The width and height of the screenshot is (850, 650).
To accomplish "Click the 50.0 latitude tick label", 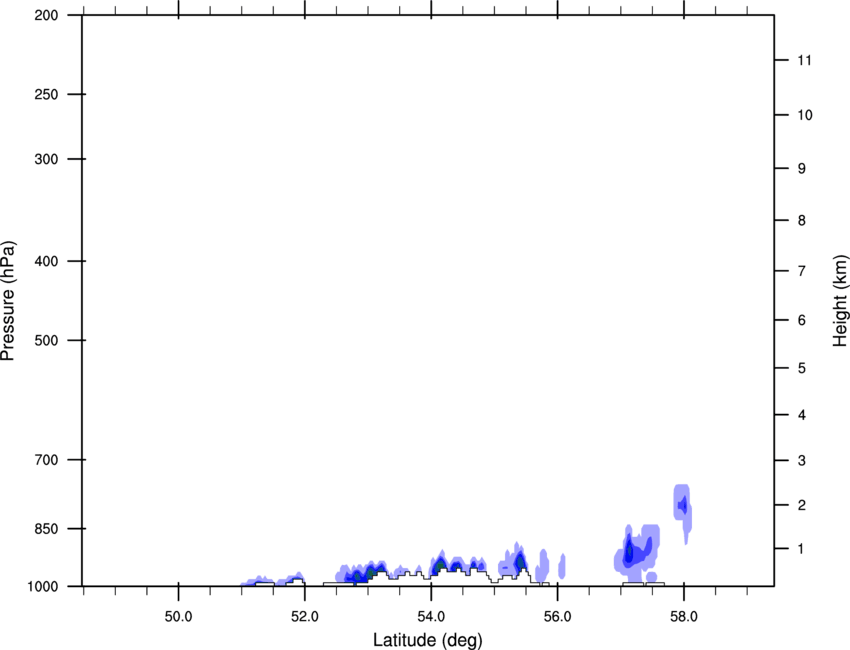I will click(x=178, y=617).
